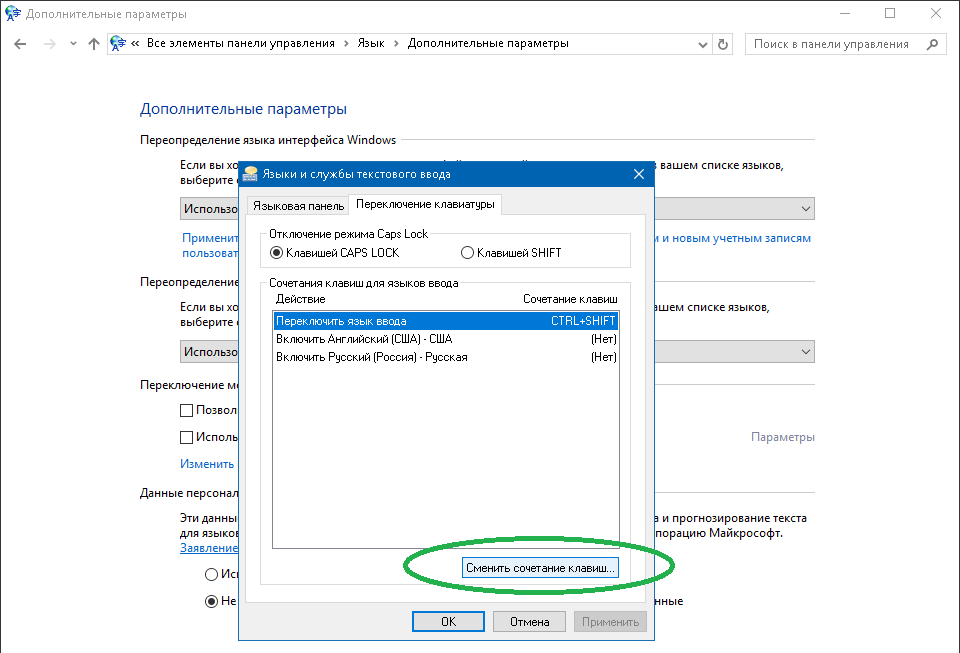Toggle the 'Исполь...' checkbox

[x=187, y=438]
